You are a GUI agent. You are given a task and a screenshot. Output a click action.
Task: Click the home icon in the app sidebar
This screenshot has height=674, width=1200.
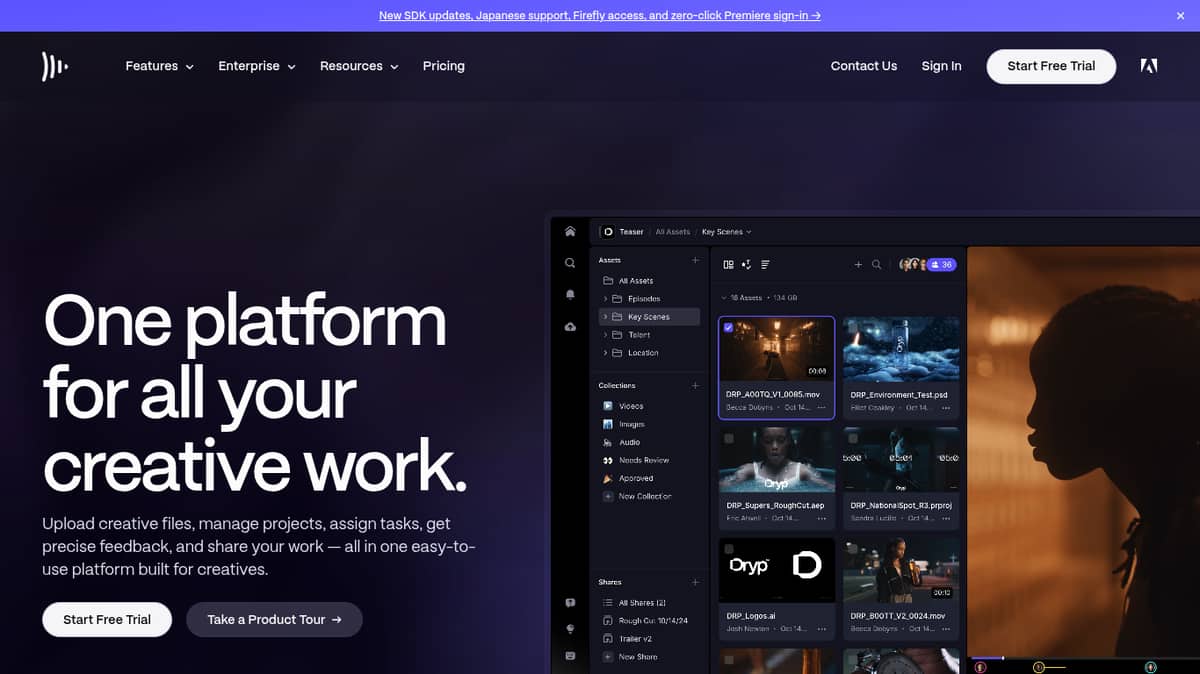point(570,231)
